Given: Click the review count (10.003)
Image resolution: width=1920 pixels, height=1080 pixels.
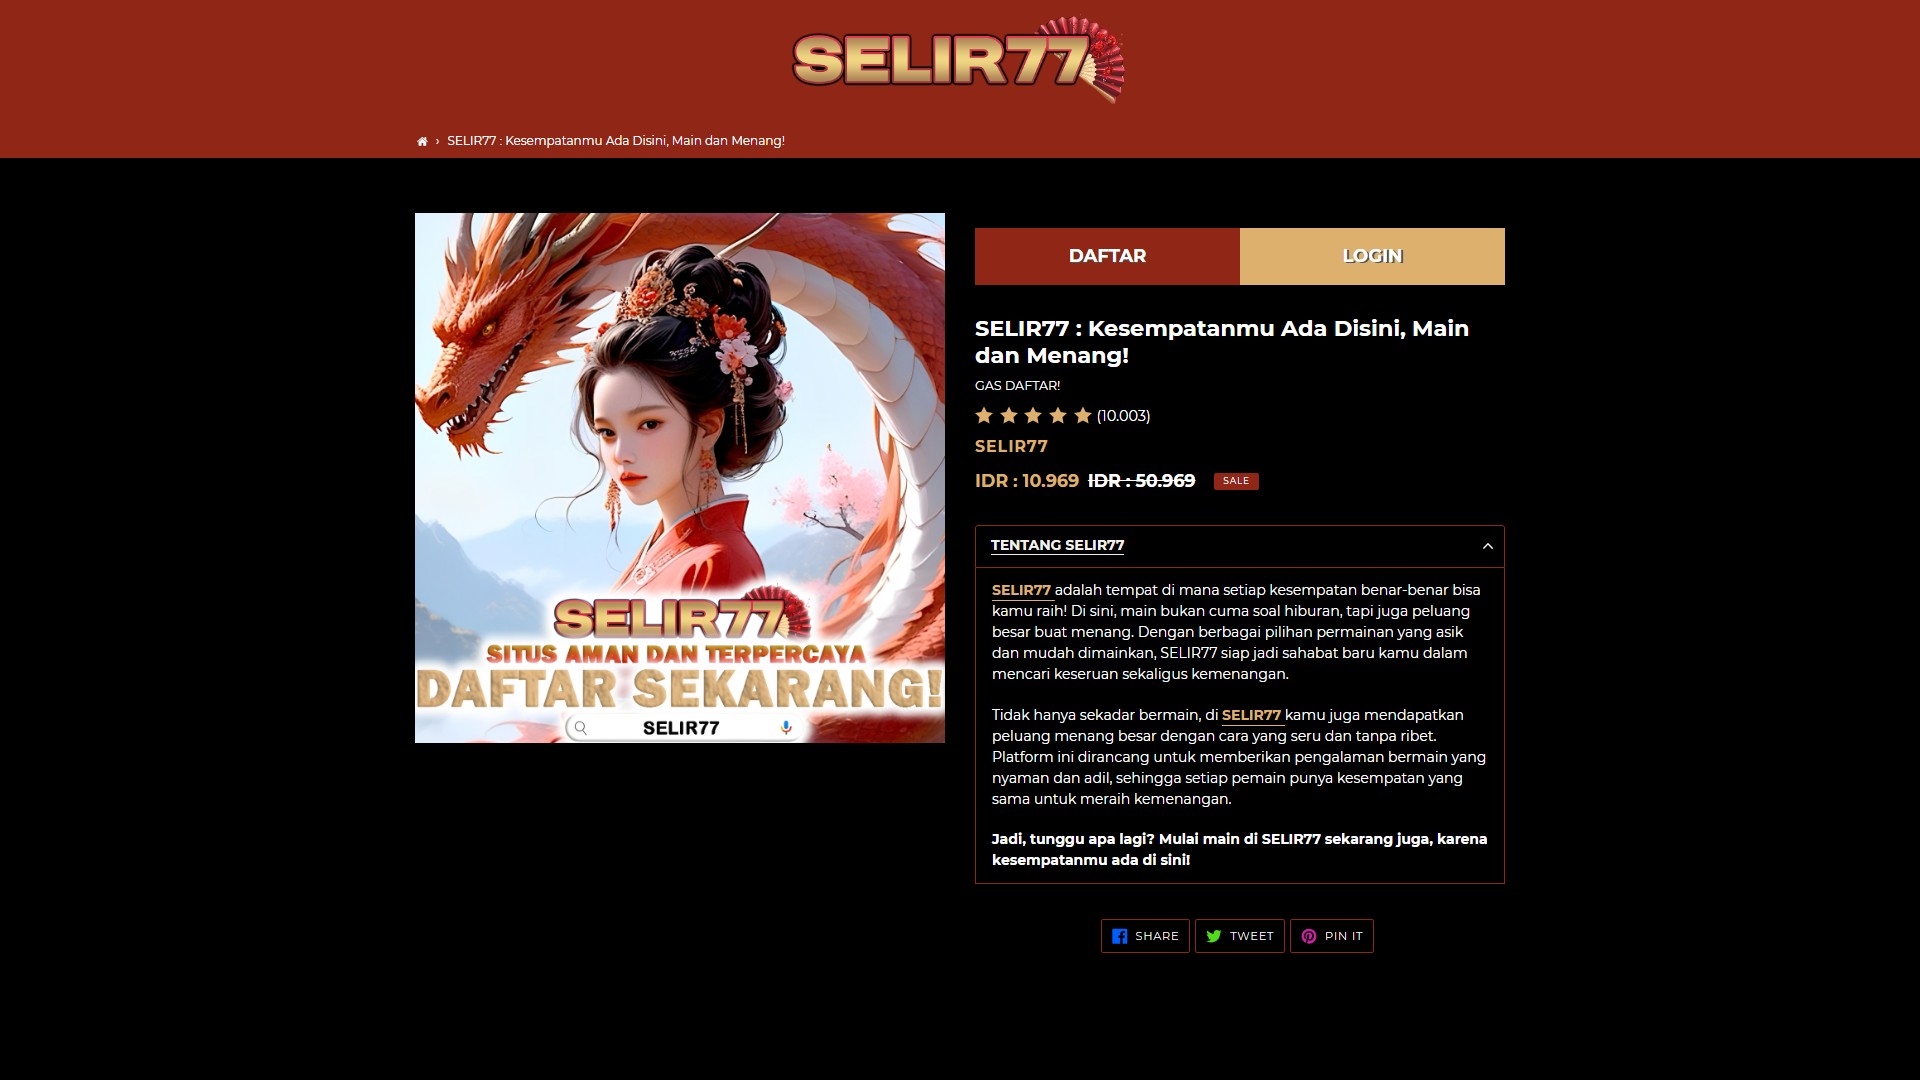Looking at the screenshot, I should (x=1123, y=416).
